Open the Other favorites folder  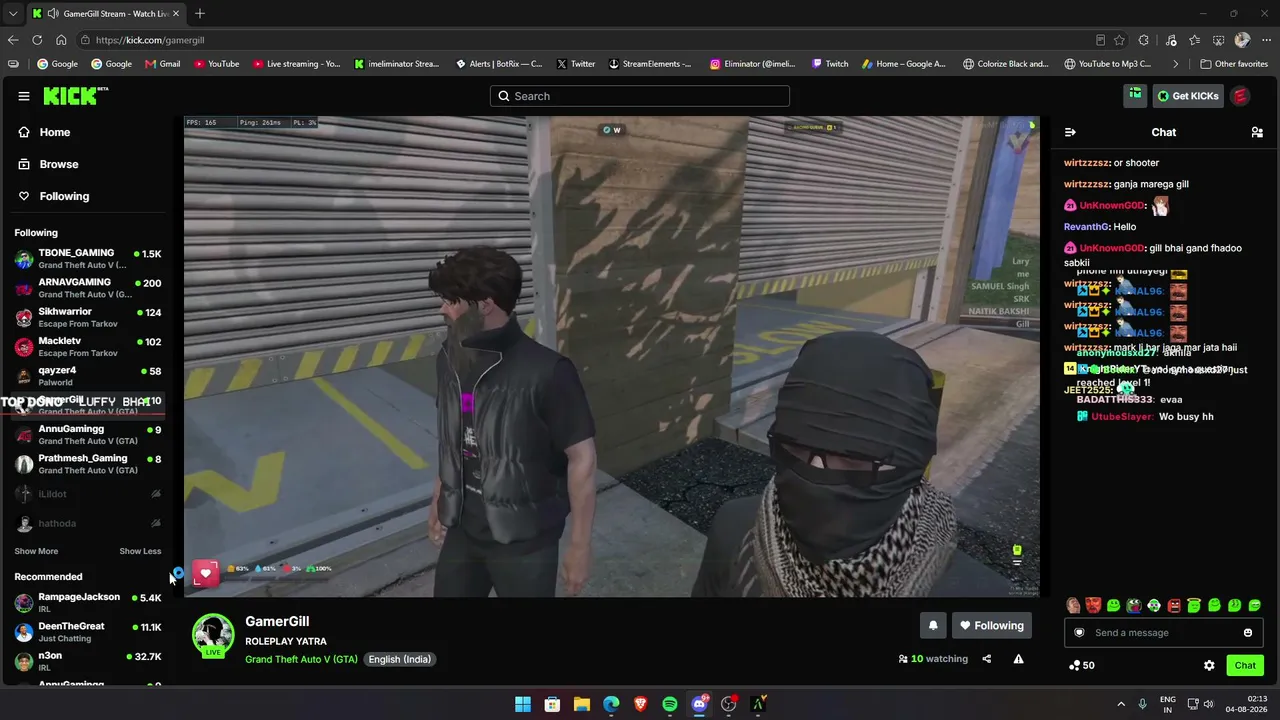coord(1234,64)
